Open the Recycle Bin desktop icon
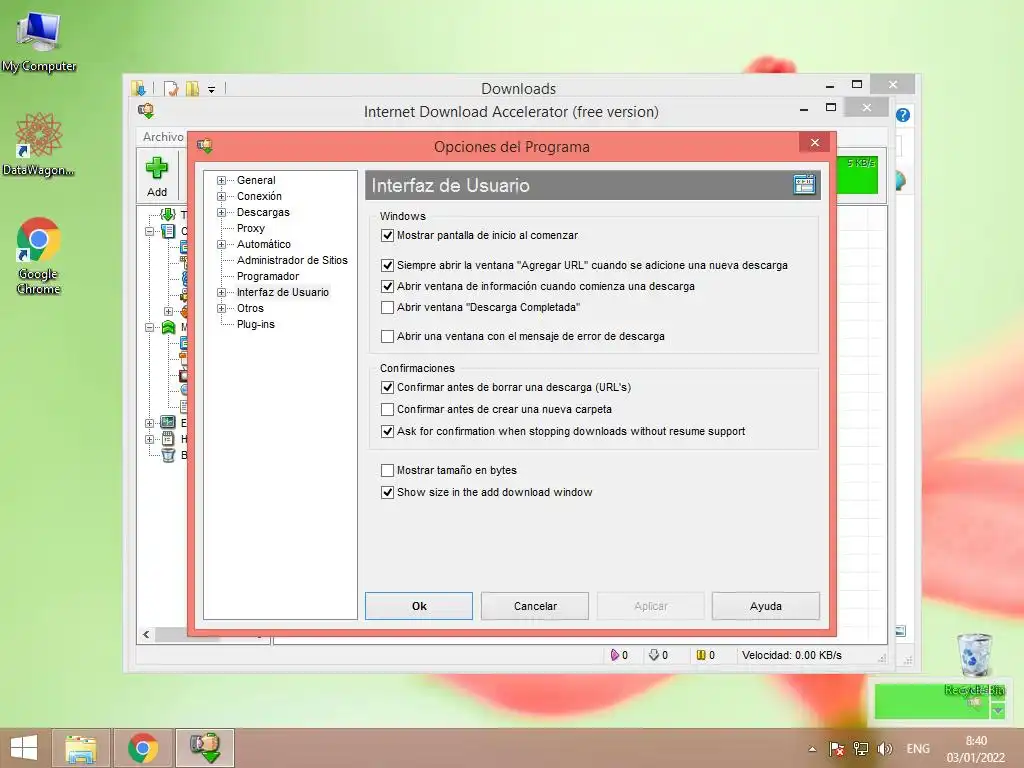The image size is (1024, 768). click(x=974, y=663)
